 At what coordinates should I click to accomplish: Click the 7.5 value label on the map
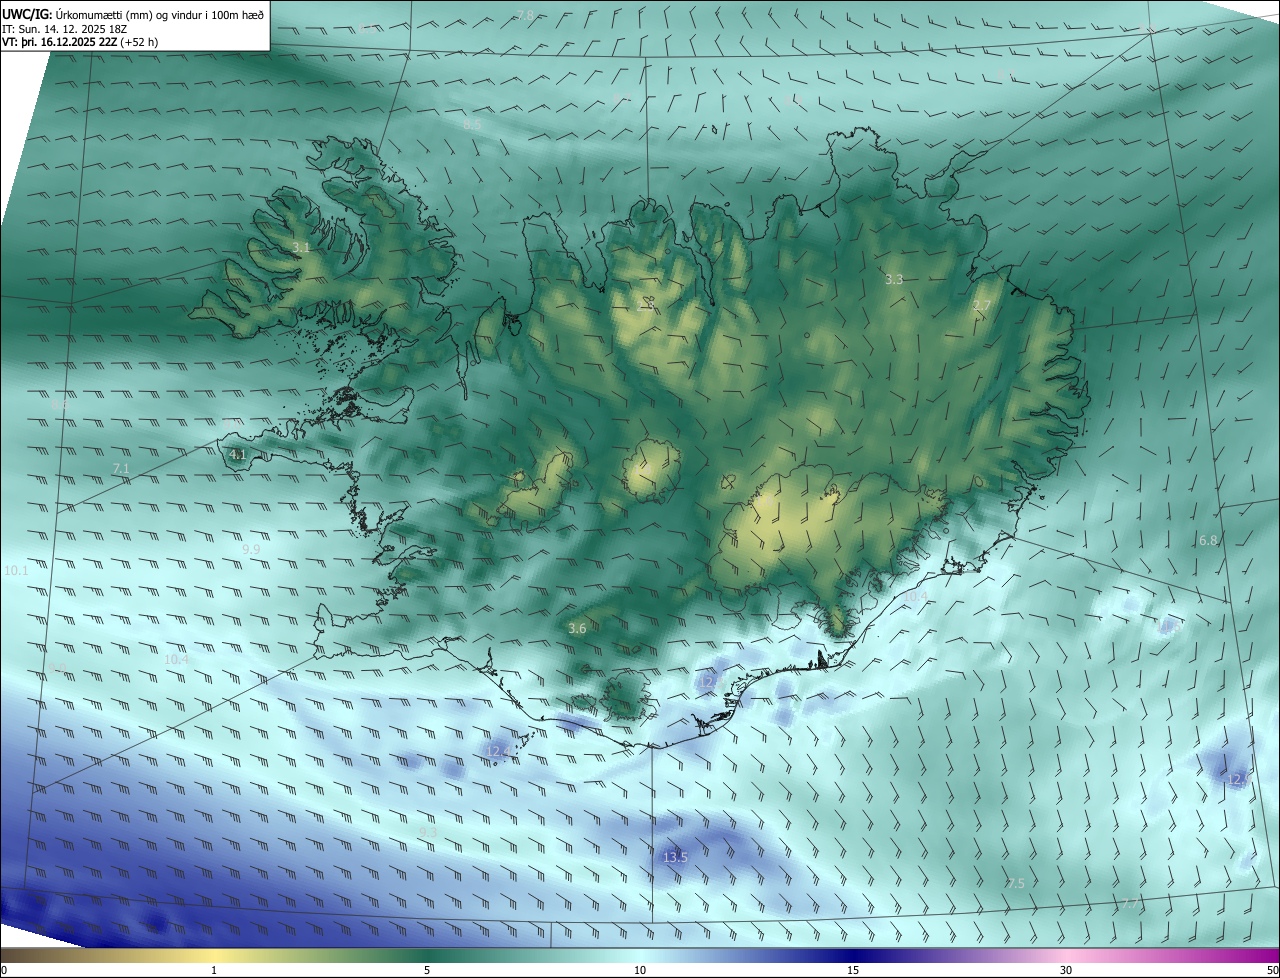pyautogui.click(x=1015, y=883)
